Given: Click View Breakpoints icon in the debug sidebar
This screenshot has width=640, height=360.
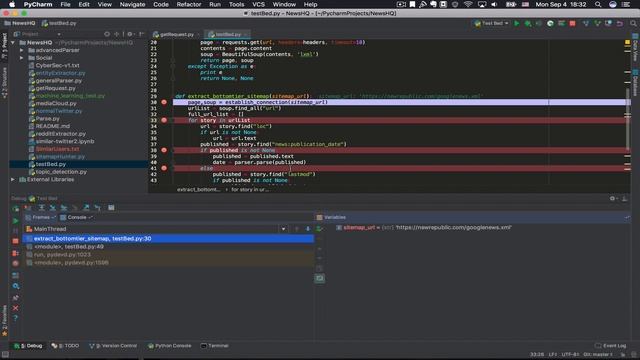Looking at the screenshot, I should pyautogui.click(x=16, y=253).
